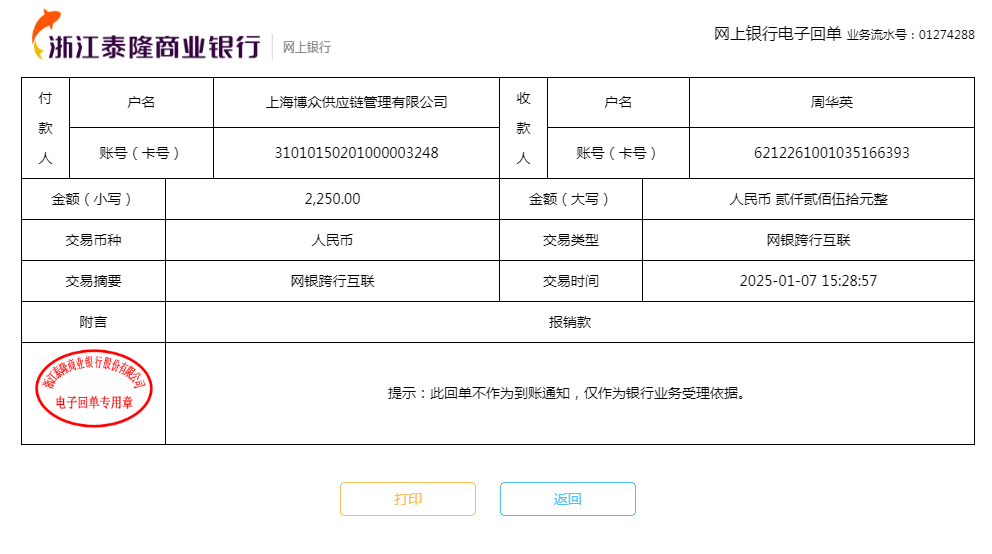Click the Zhejiang Tailong Bank logo
Screen dimensions: 992x554
(146, 40)
